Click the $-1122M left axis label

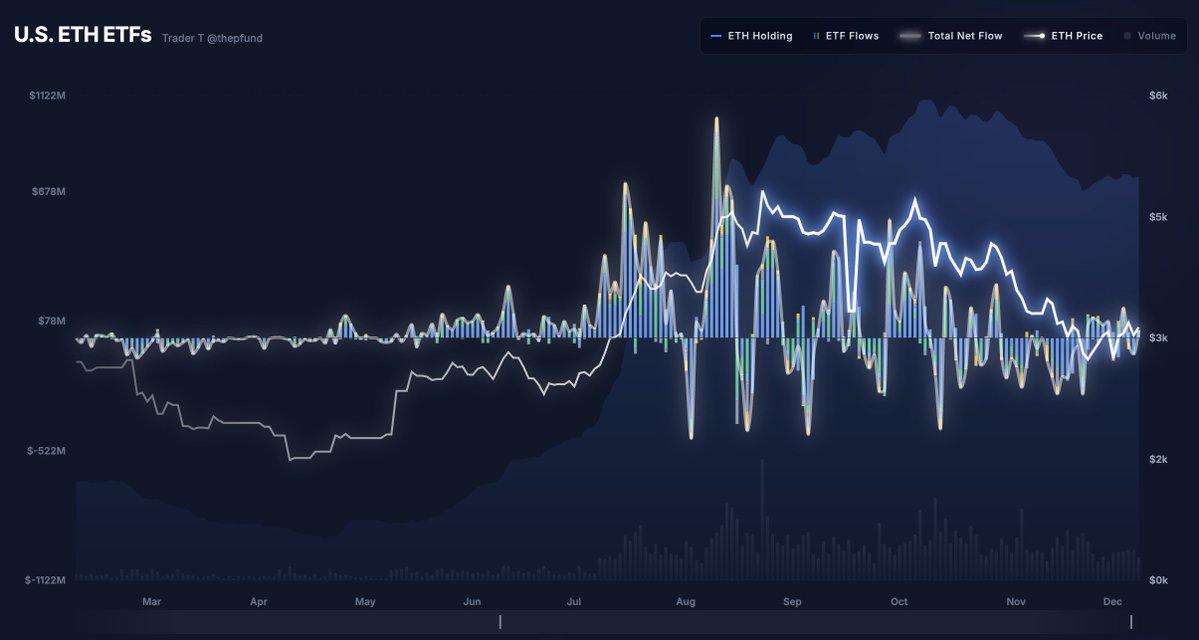pyautogui.click(x=45, y=580)
